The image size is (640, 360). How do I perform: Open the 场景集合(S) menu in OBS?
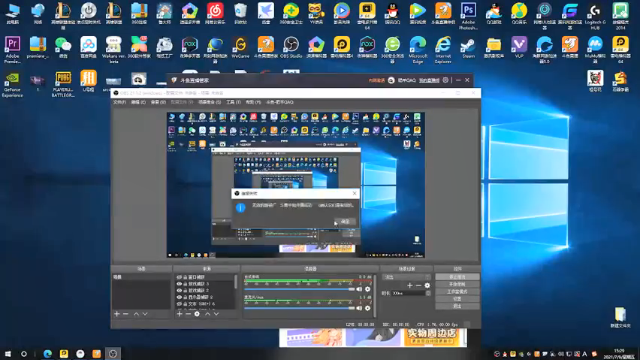[x=209, y=102]
